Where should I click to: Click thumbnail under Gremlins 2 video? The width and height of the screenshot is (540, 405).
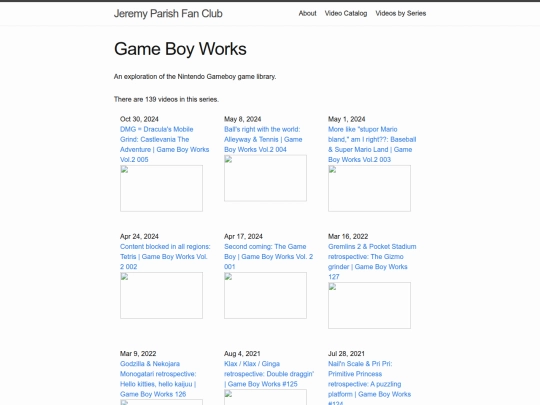[369, 305]
